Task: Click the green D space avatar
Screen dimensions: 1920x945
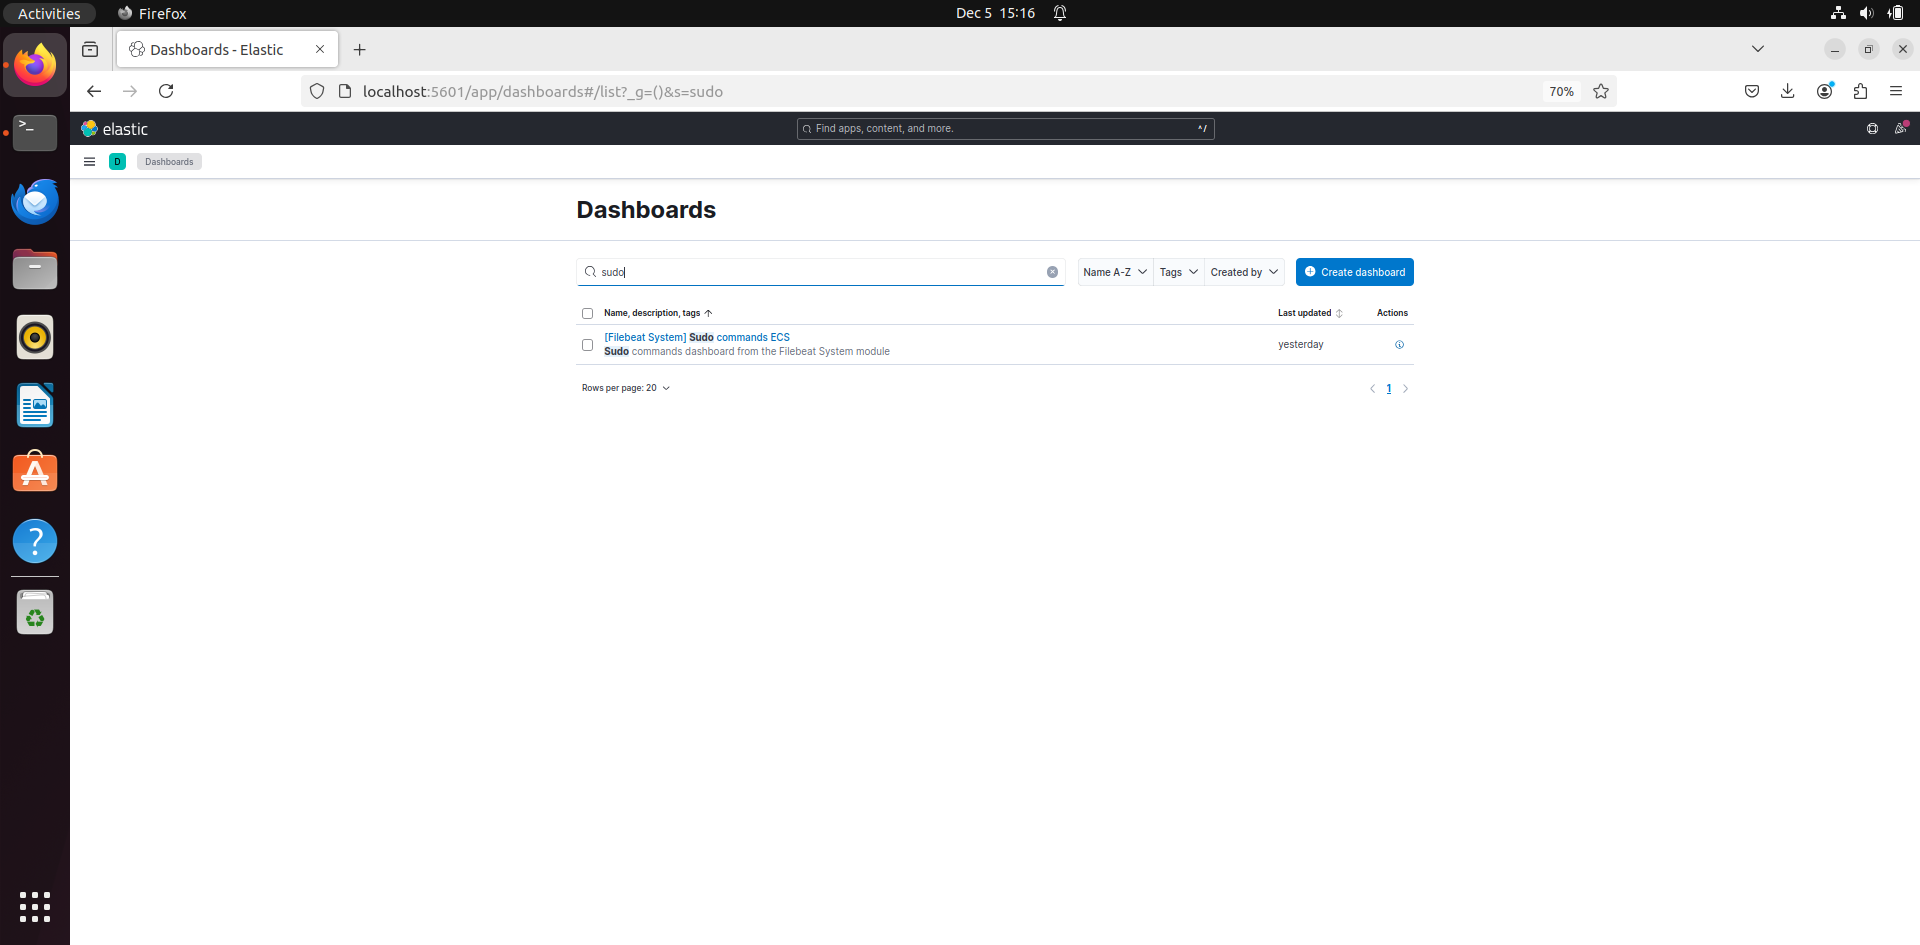Action: (x=117, y=162)
